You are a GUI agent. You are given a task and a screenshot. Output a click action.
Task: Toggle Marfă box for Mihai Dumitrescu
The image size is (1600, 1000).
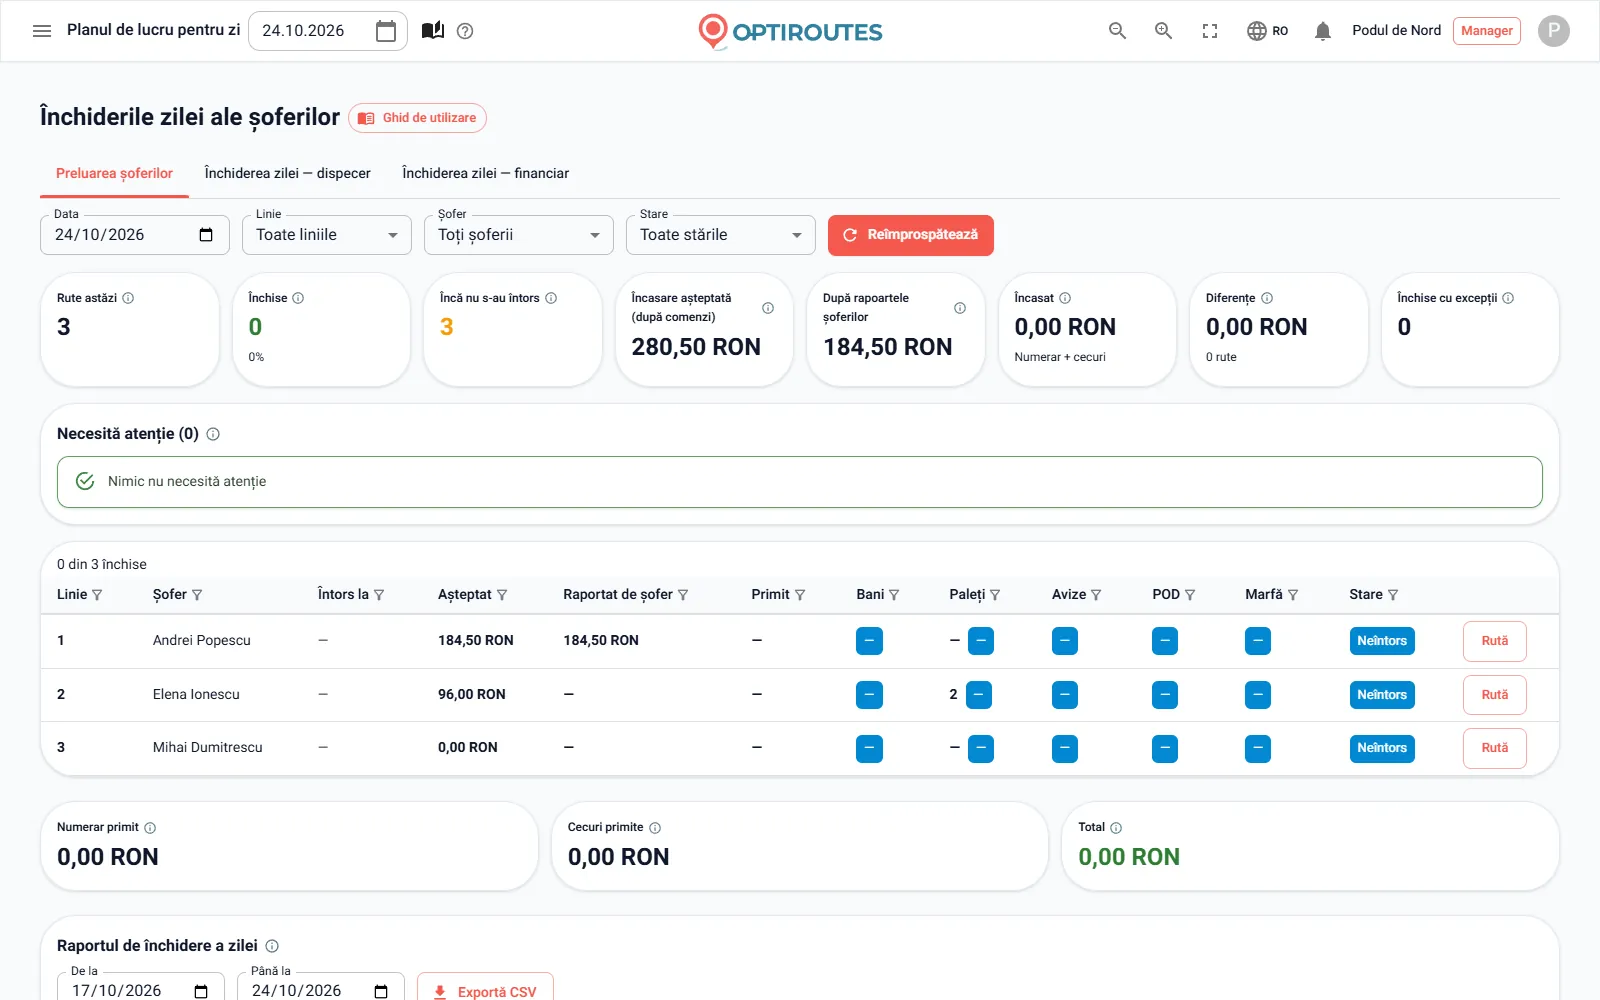[1258, 748]
